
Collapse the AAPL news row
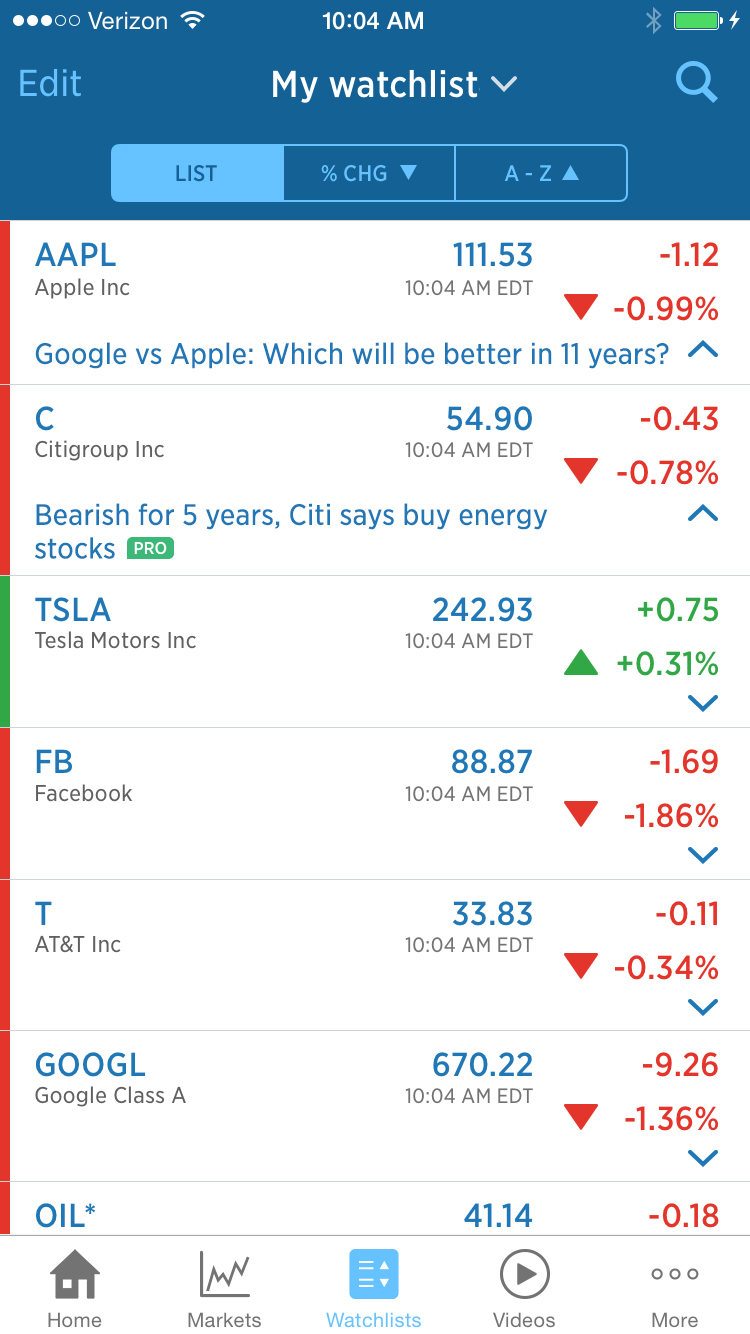[x=703, y=350]
